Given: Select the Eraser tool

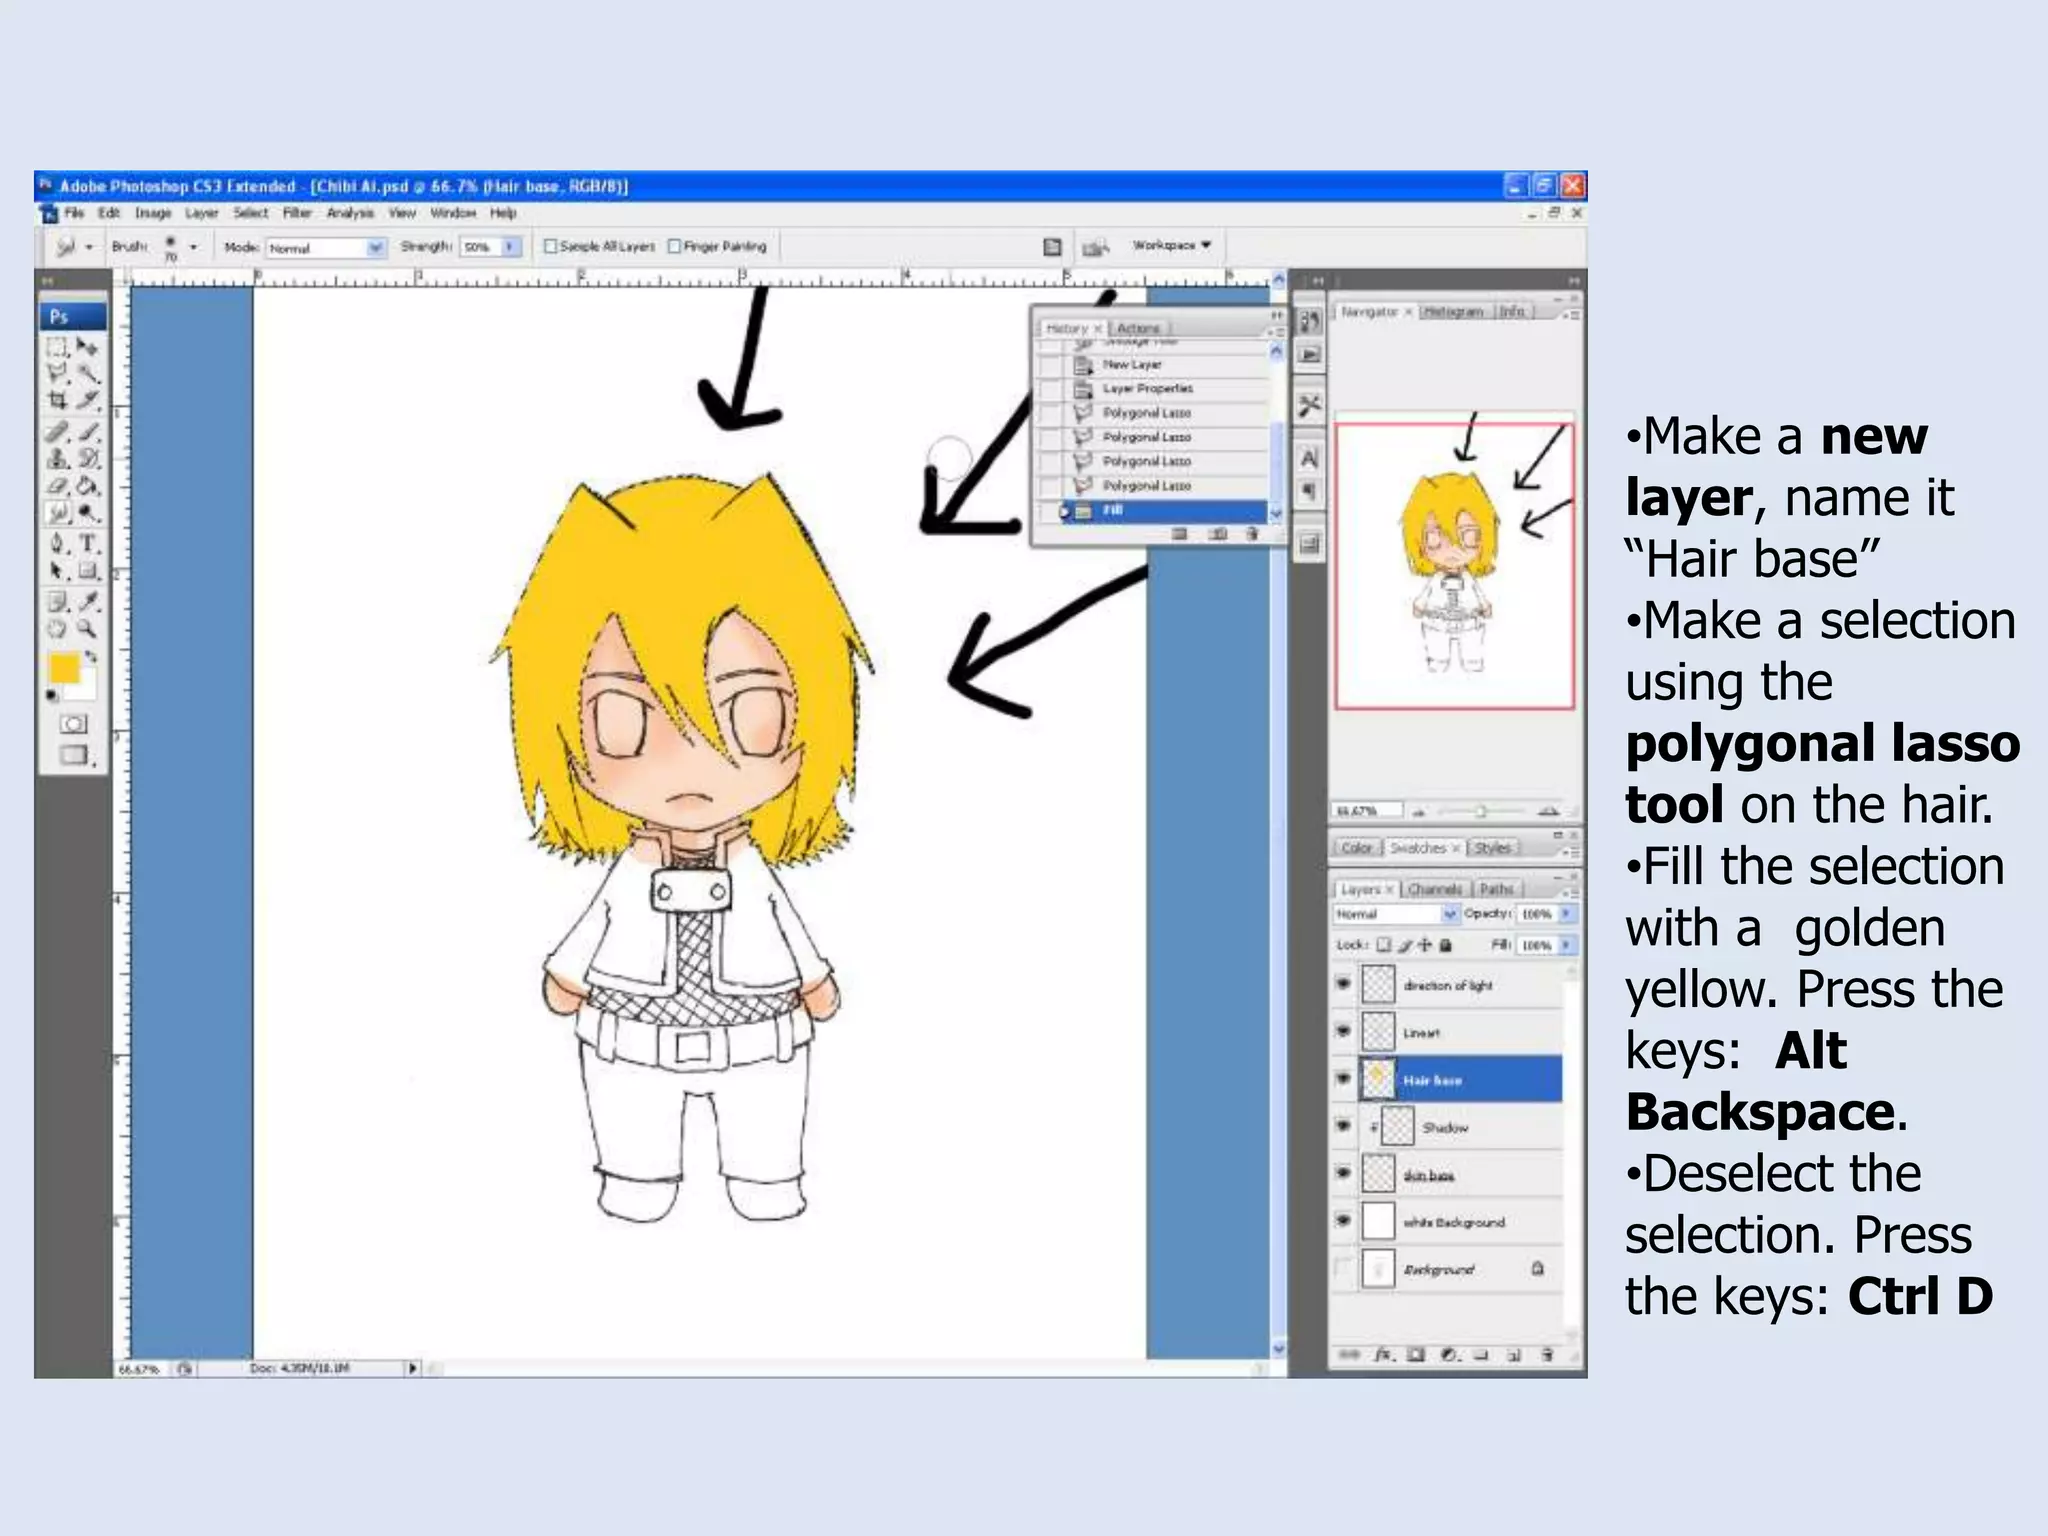Looking at the screenshot, I should pos(58,486).
